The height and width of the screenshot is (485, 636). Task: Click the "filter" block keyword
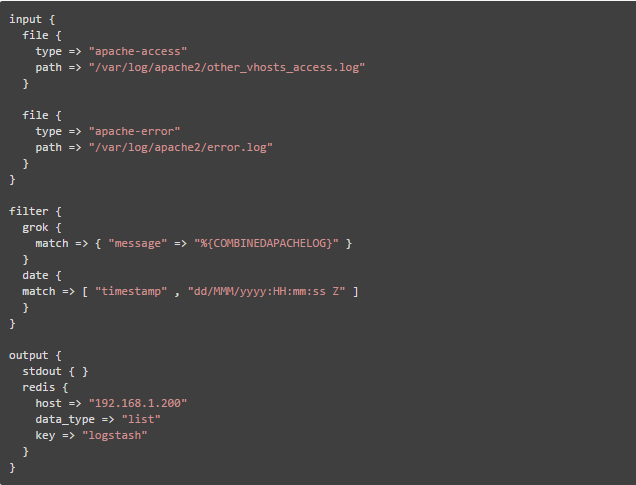click(28, 211)
